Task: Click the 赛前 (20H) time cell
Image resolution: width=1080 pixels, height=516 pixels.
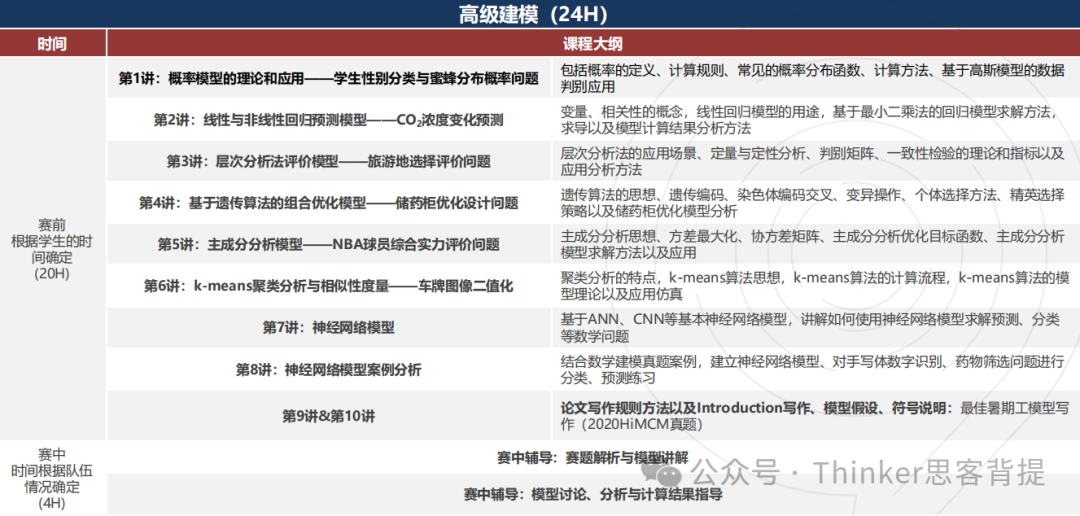Action: point(52,248)
